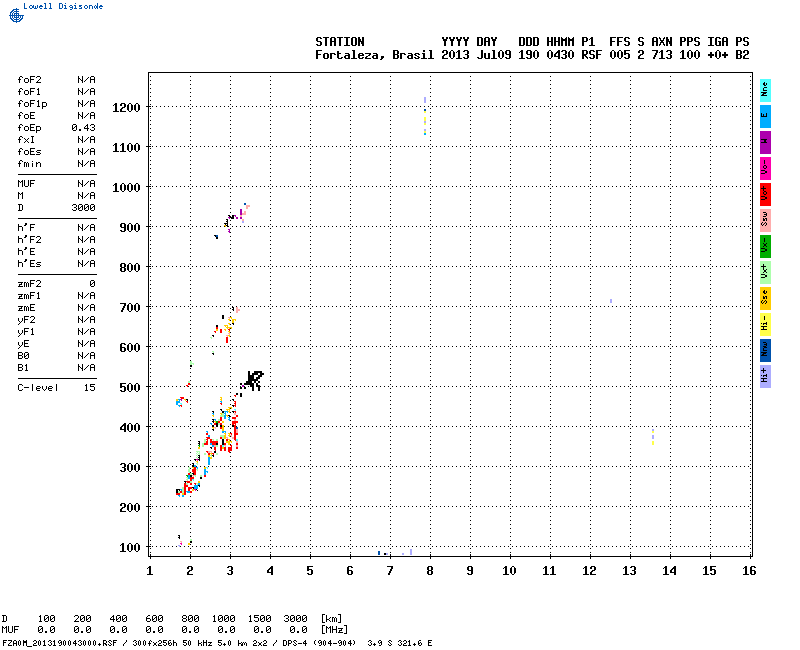Click the 3 MHz frequency axis label

click(x=230, y=571)
